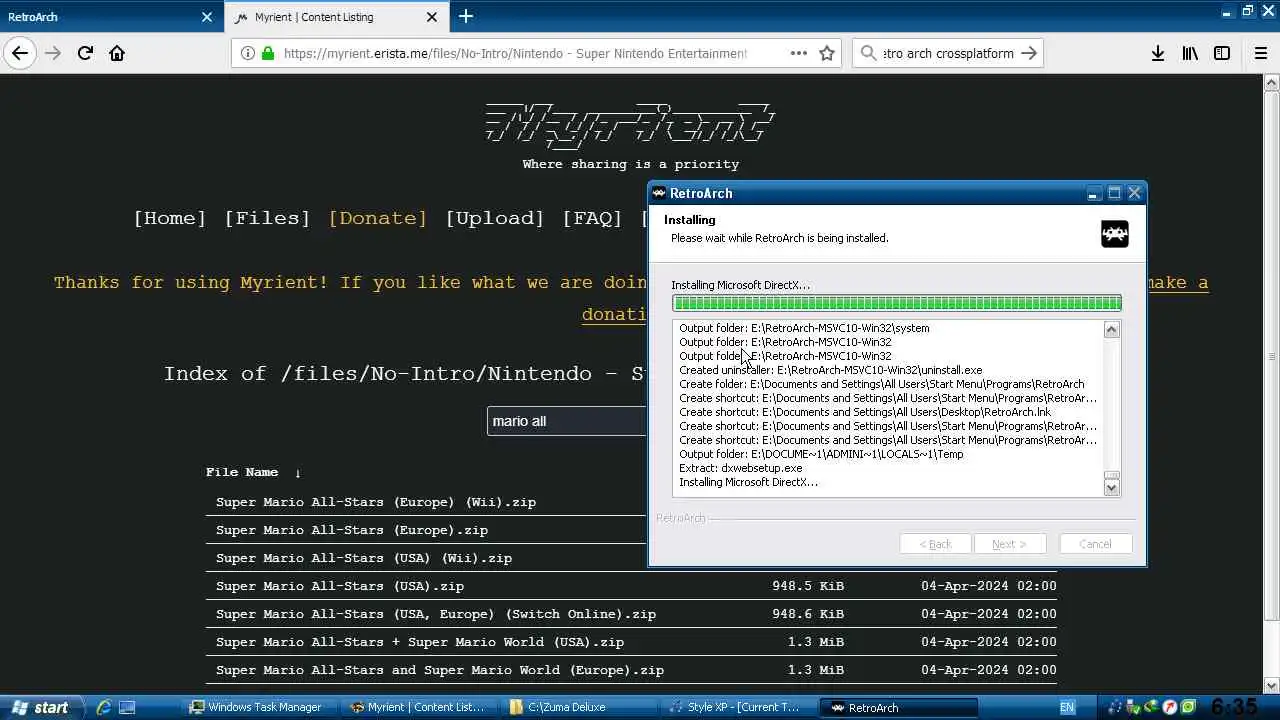Focus the browser search box
Screen dimensions: 1280x720
point(948,53)
